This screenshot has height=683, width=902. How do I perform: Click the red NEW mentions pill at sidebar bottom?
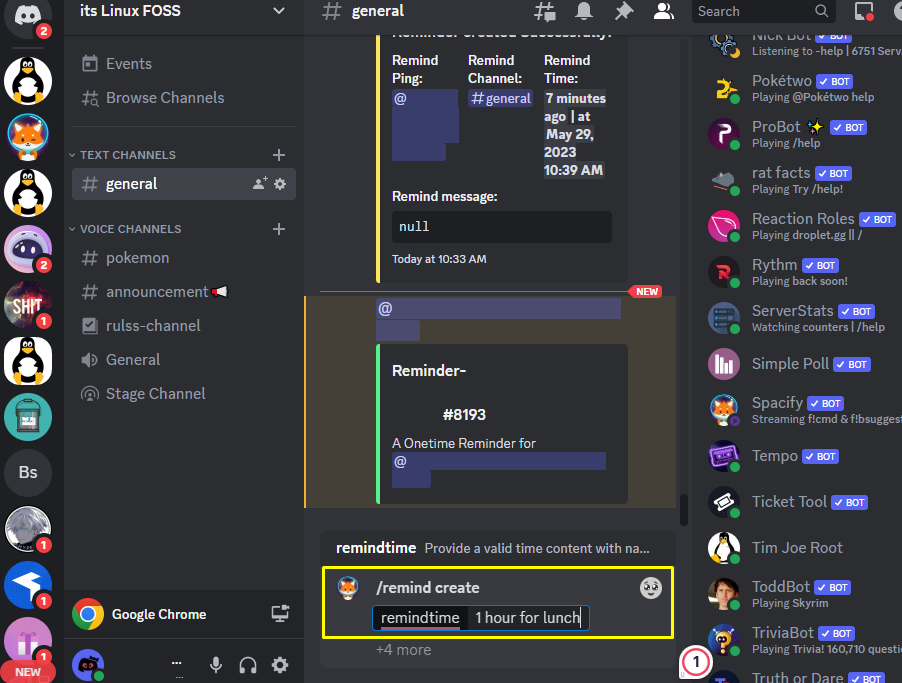pyautogui.click(x=28, y=671)
